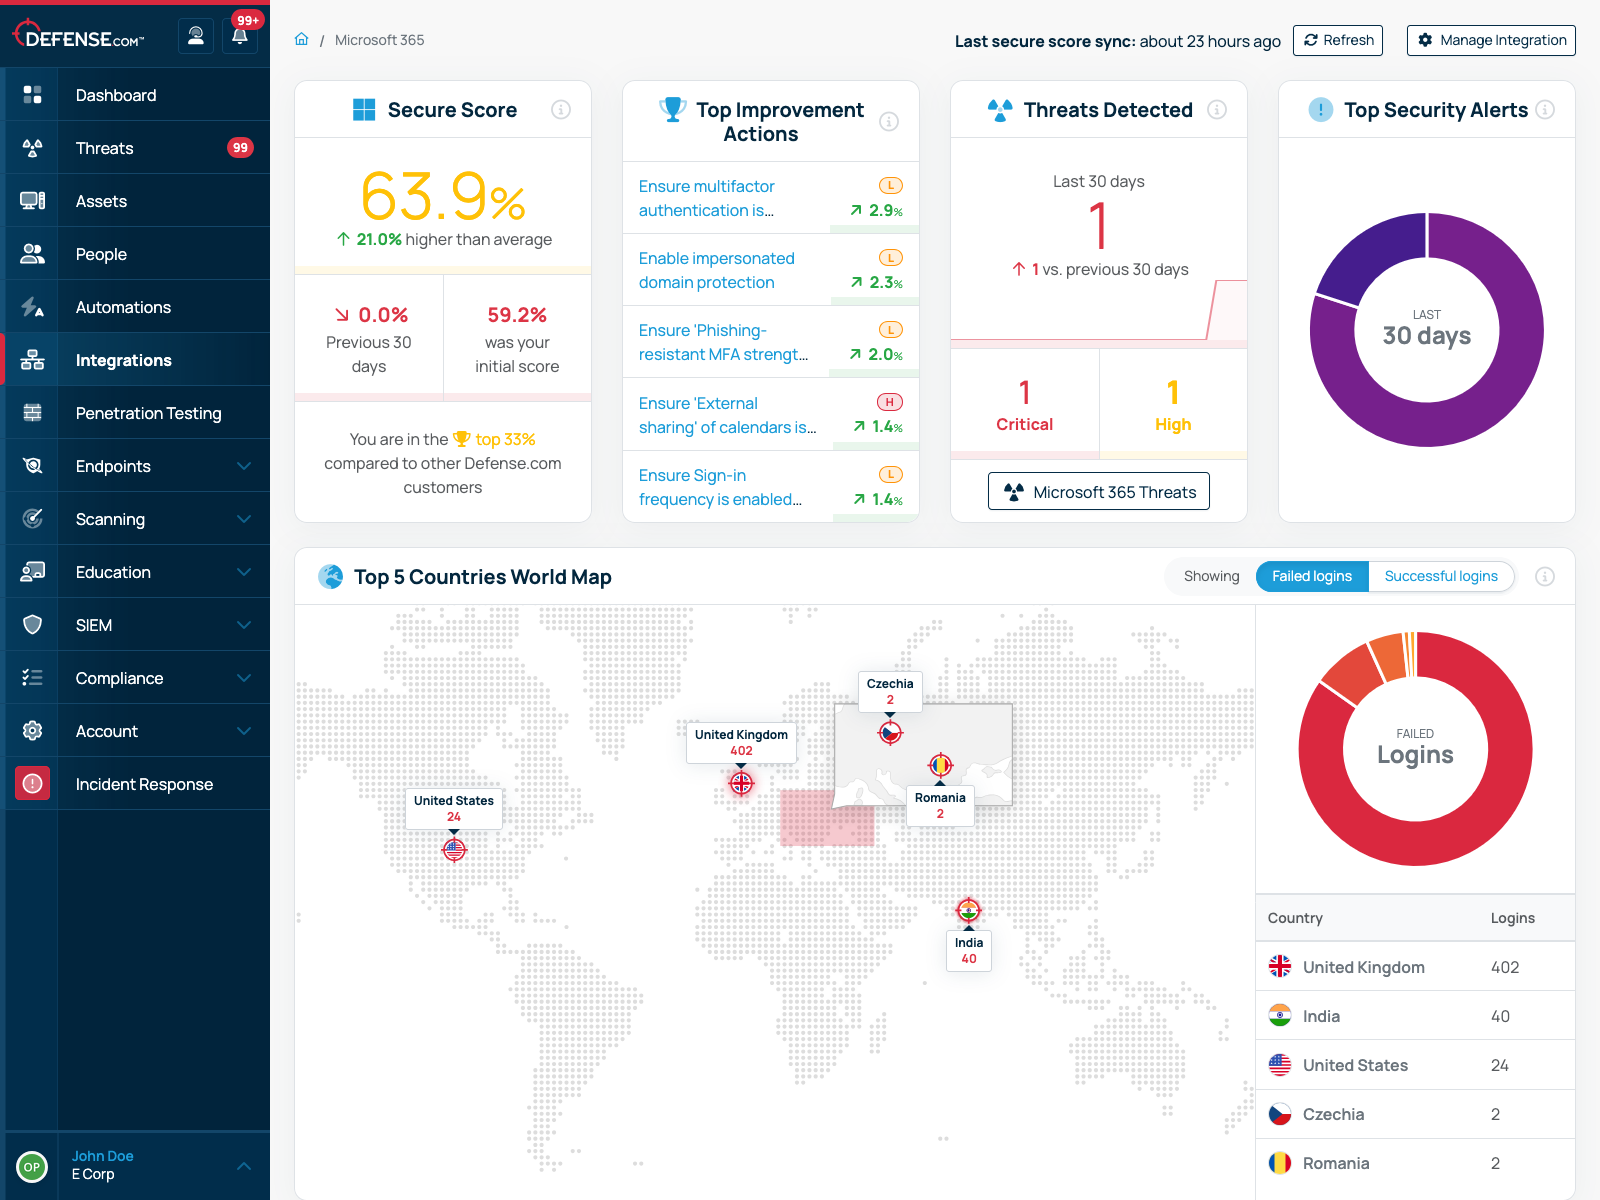Expand the Scanning section
Viewport: 1600px width, 1200px height.
110,518
